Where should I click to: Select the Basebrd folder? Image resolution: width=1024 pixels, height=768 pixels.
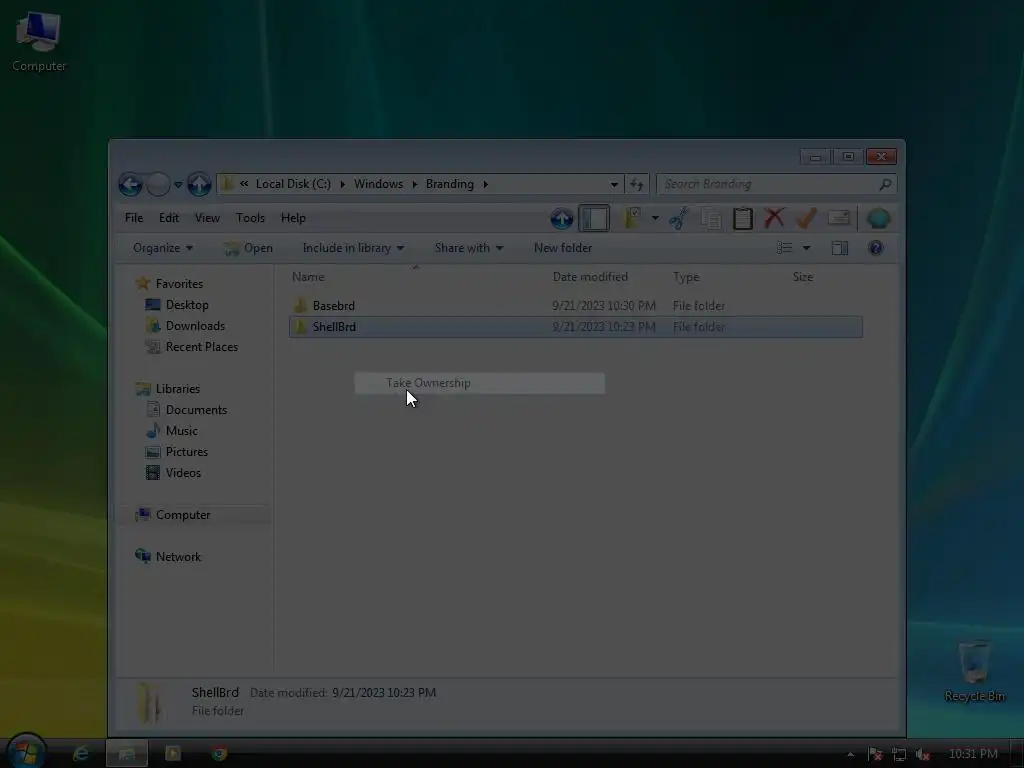333,306
